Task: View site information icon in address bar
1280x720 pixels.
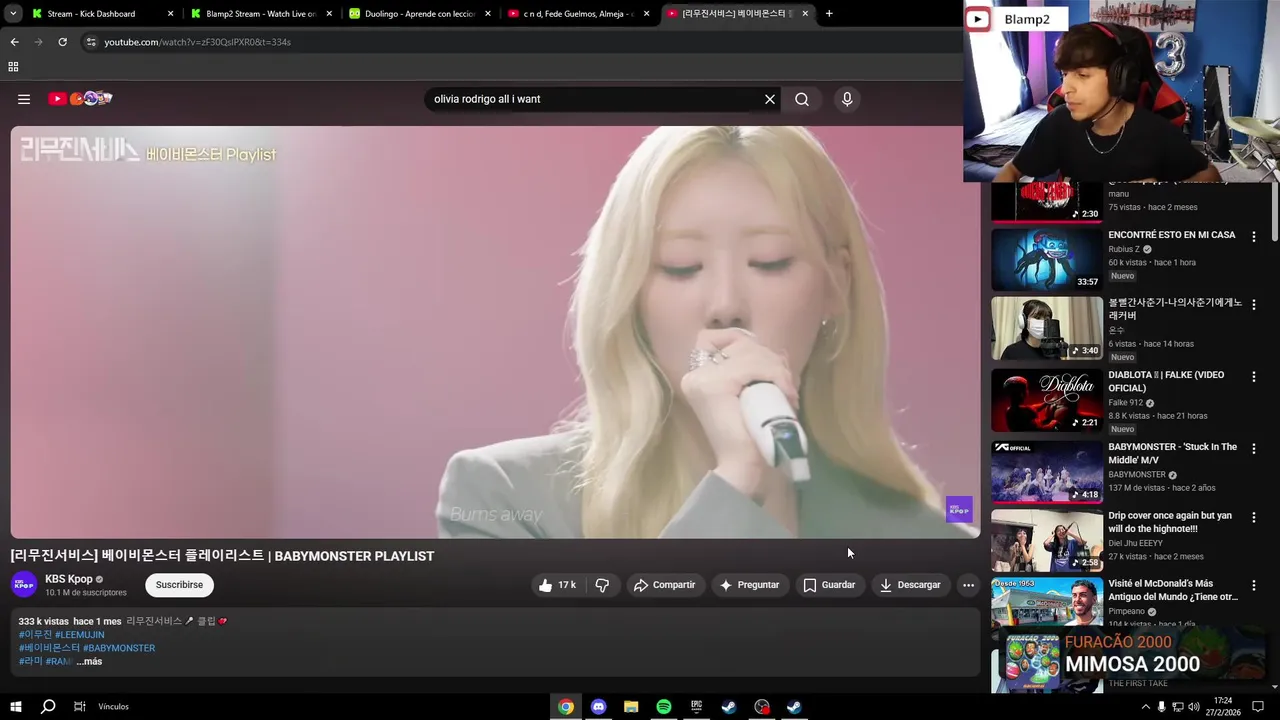Action: point(91,42)
